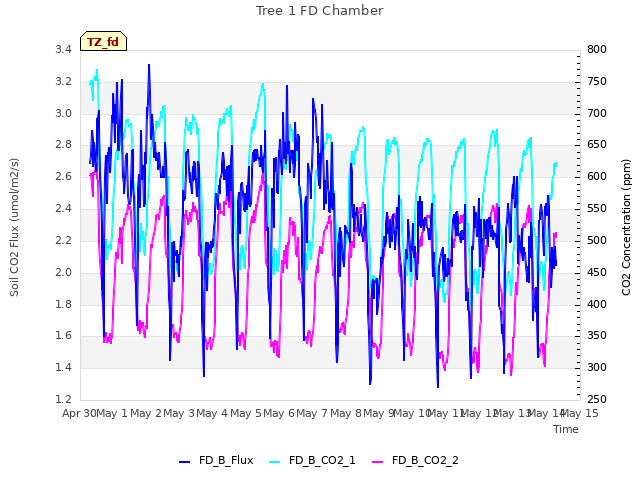Click the 550 right axis value
The width and height of the screenshot is (640, 480).
tap(597, 208)
